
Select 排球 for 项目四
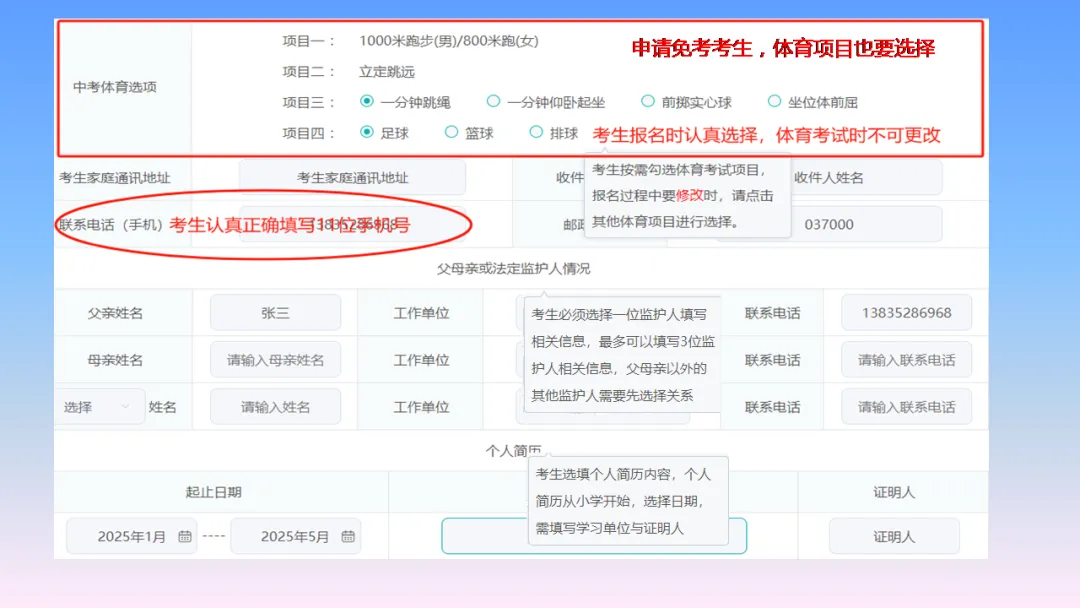[537, 131]
